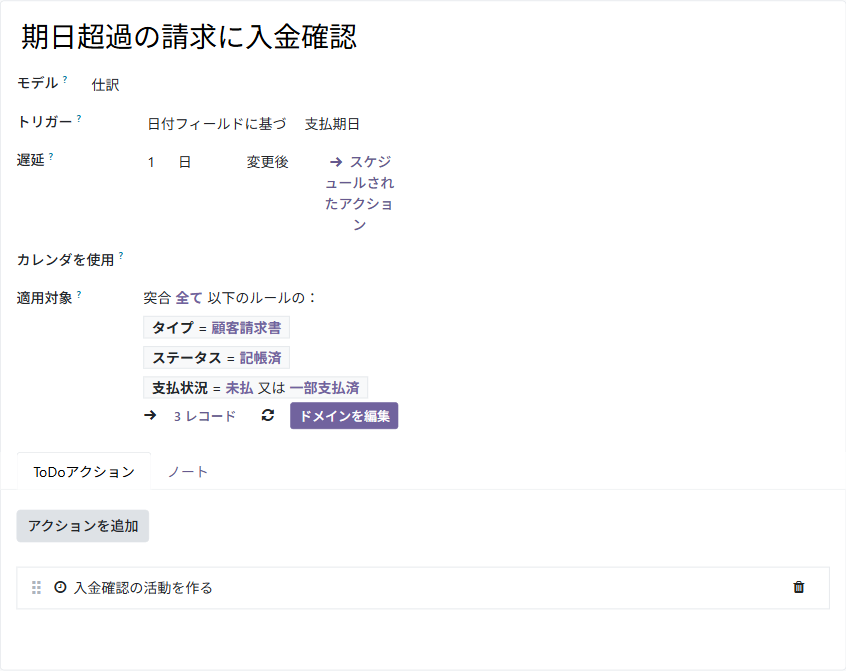Delete the 入金確認の活動を作る action via trash icon

pos(799,587)
